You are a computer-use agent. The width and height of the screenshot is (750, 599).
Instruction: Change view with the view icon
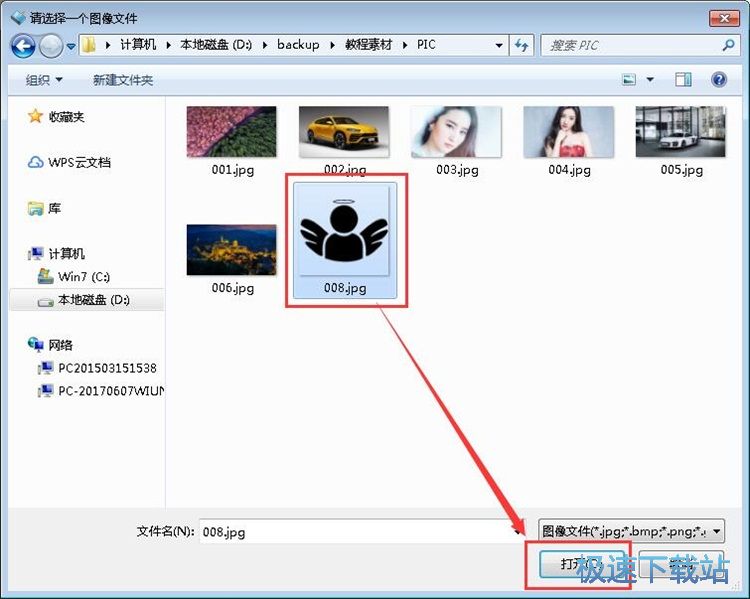coord(629,79)
